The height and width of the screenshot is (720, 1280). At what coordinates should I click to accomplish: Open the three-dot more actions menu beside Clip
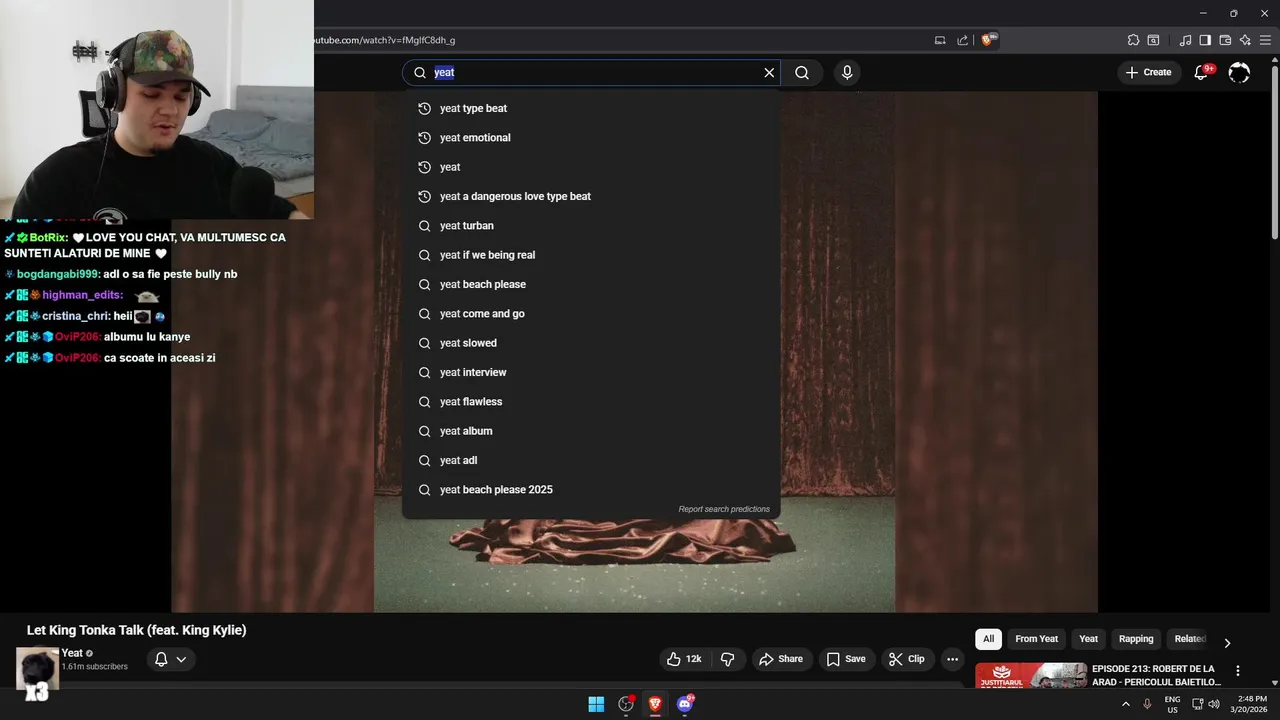click(953, 659)
